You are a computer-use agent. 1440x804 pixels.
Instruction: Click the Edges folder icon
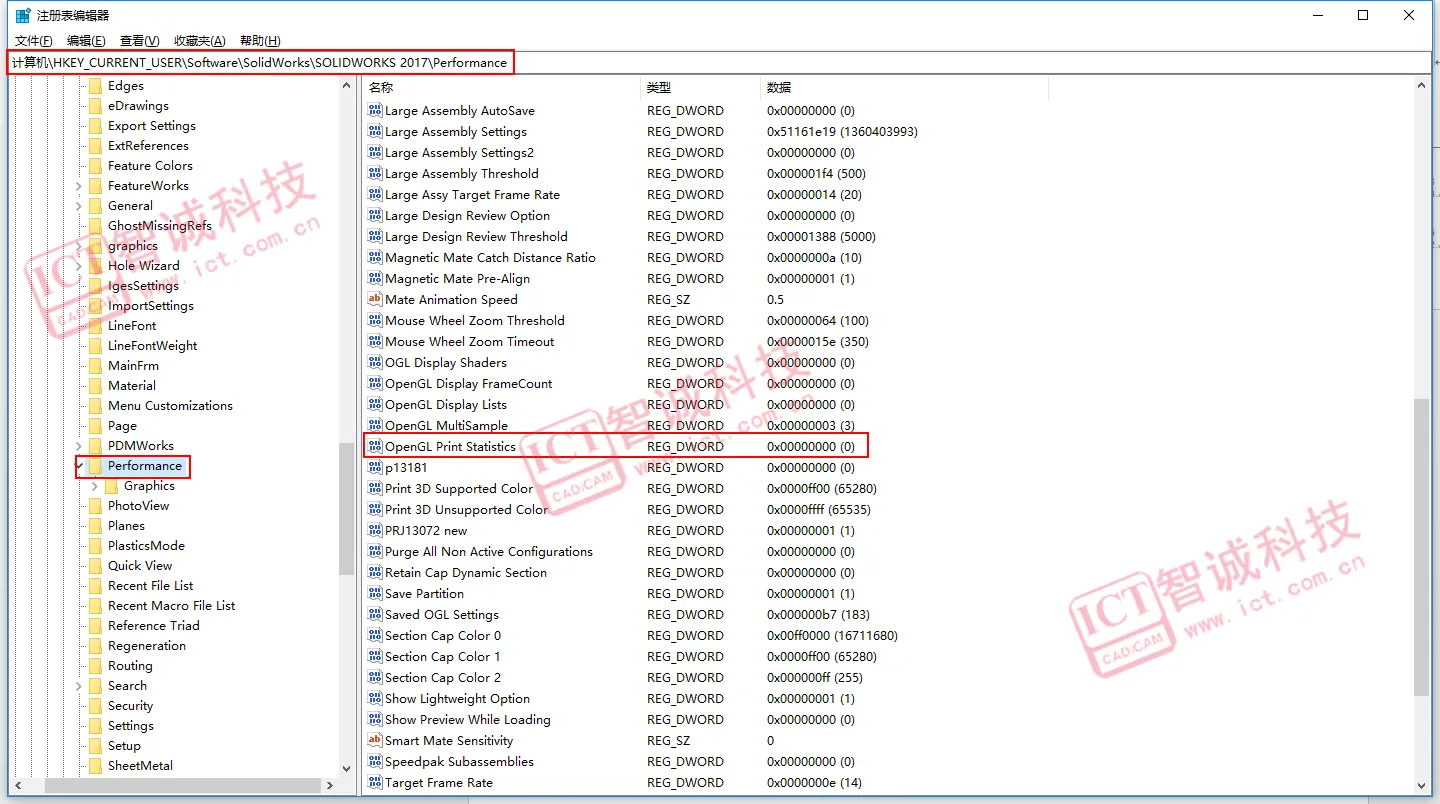[x=95, y=86]
